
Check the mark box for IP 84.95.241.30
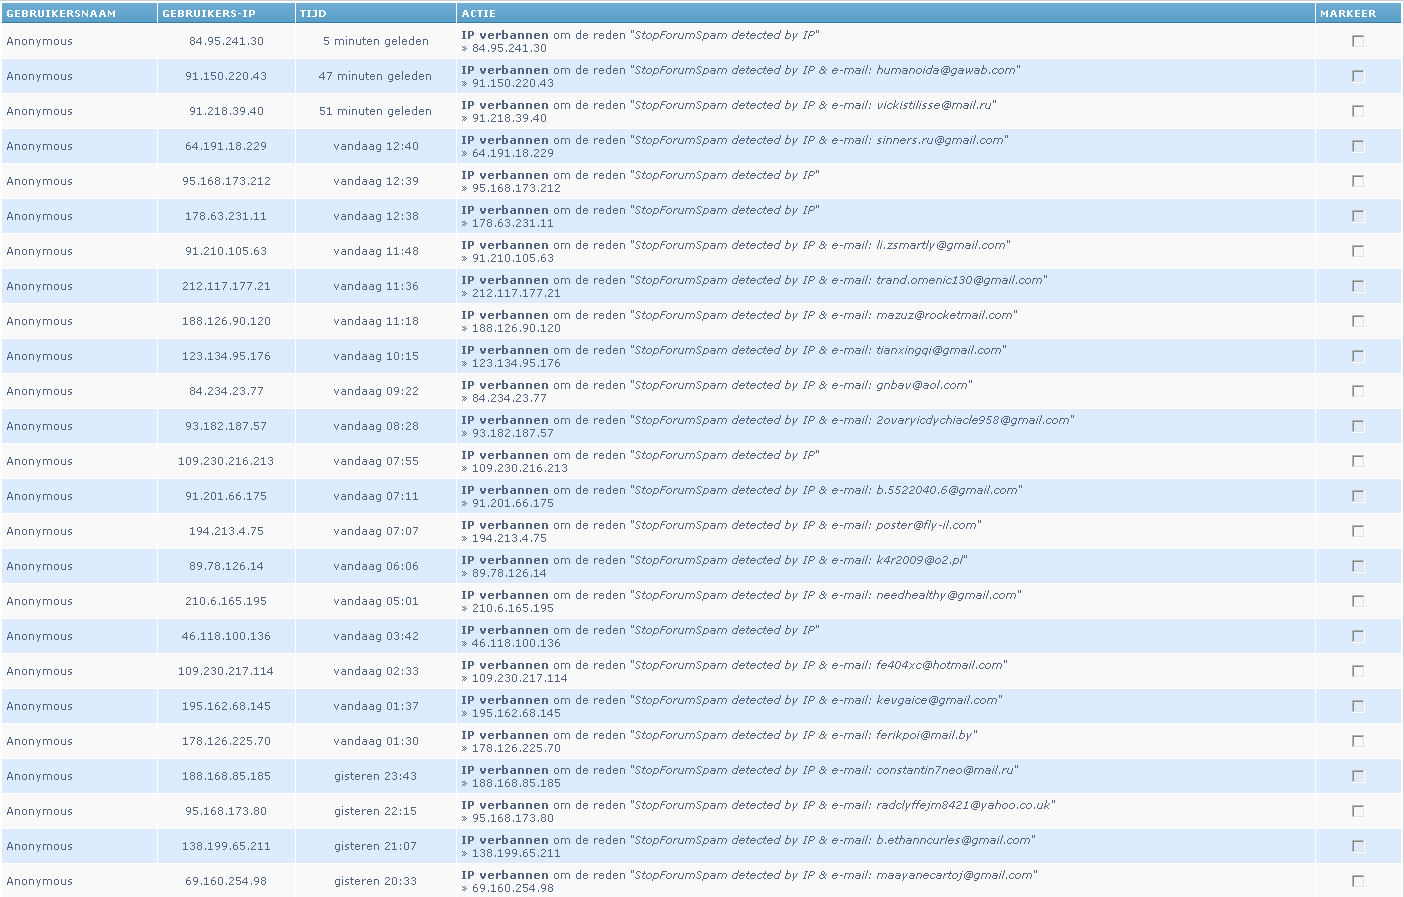click(x=1357, y=41)
